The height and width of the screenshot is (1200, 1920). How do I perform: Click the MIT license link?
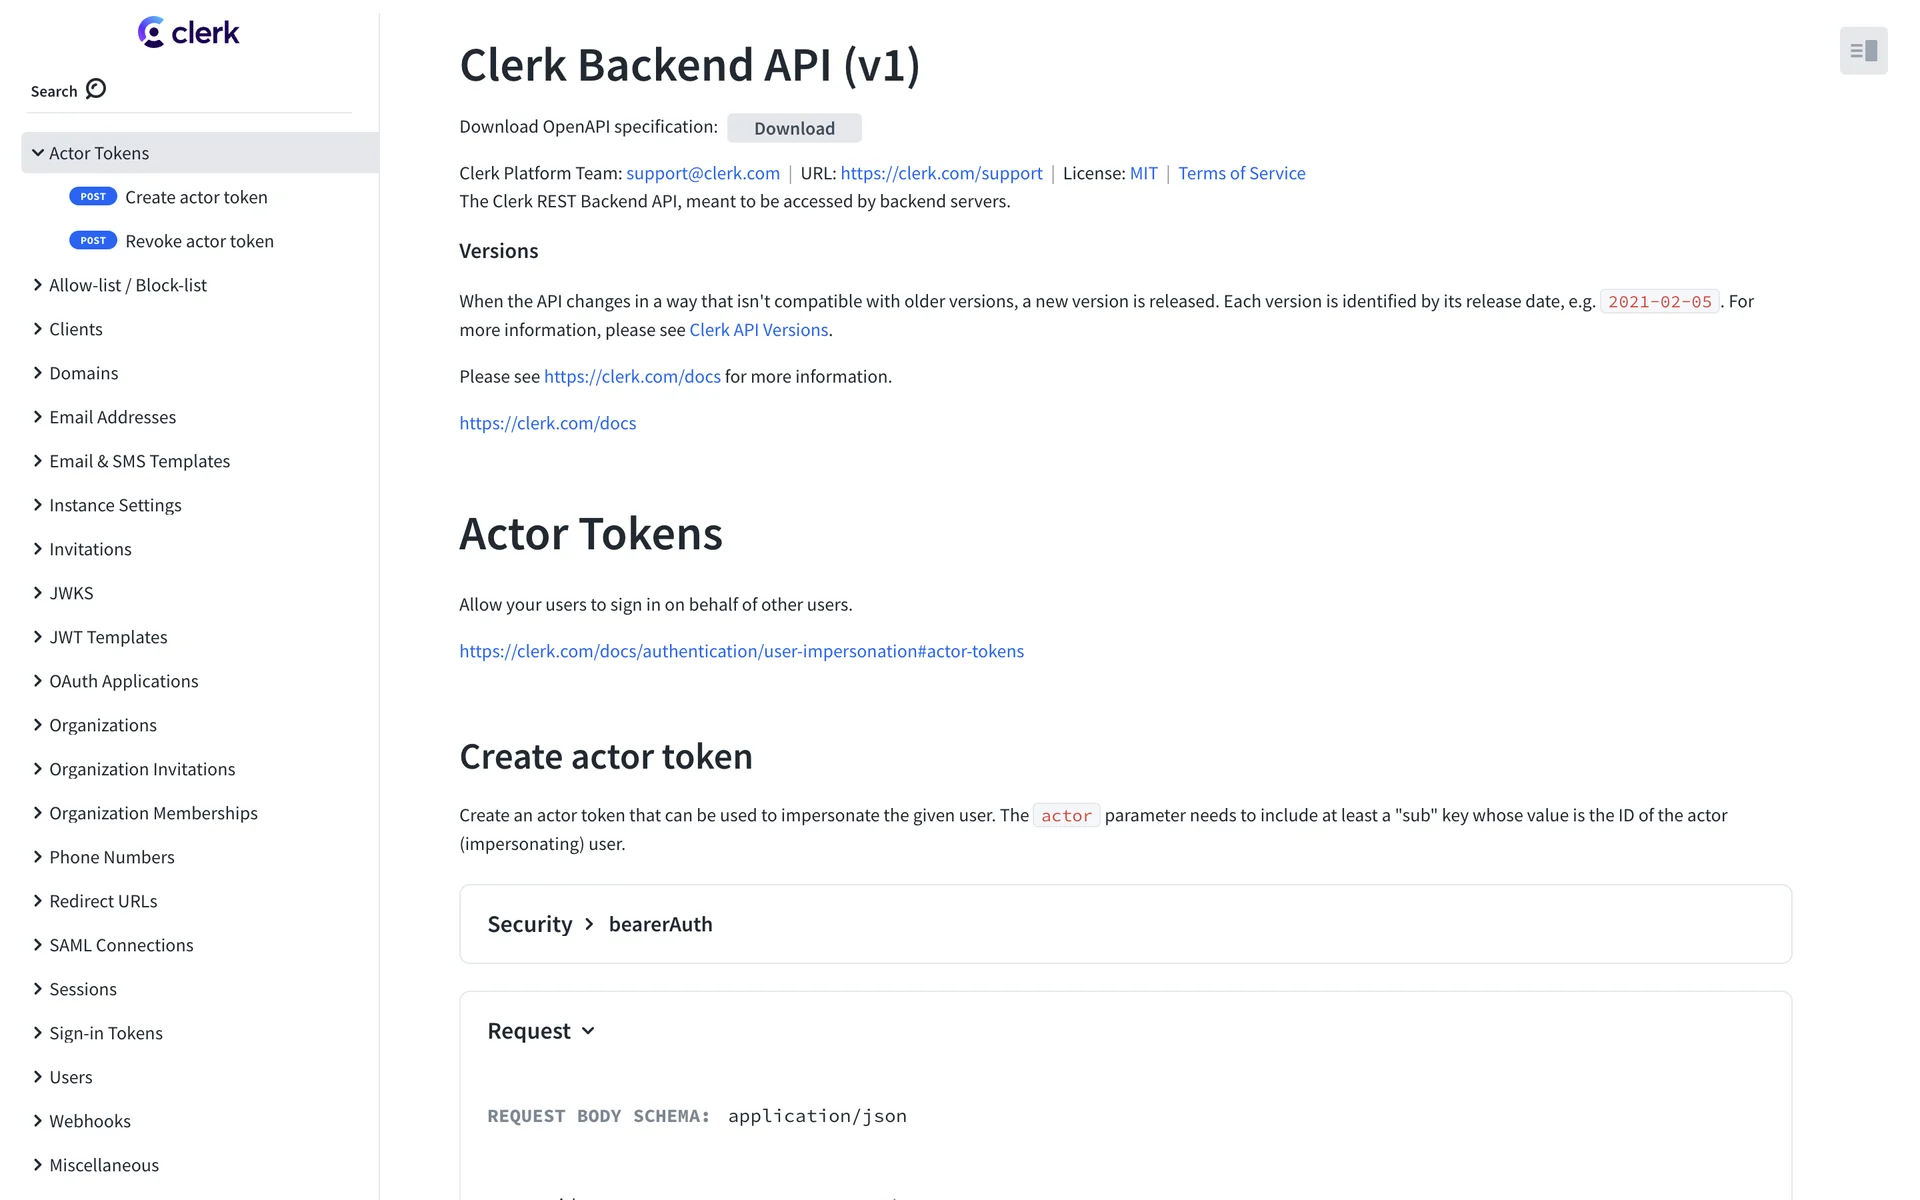tap(1143, 173)
